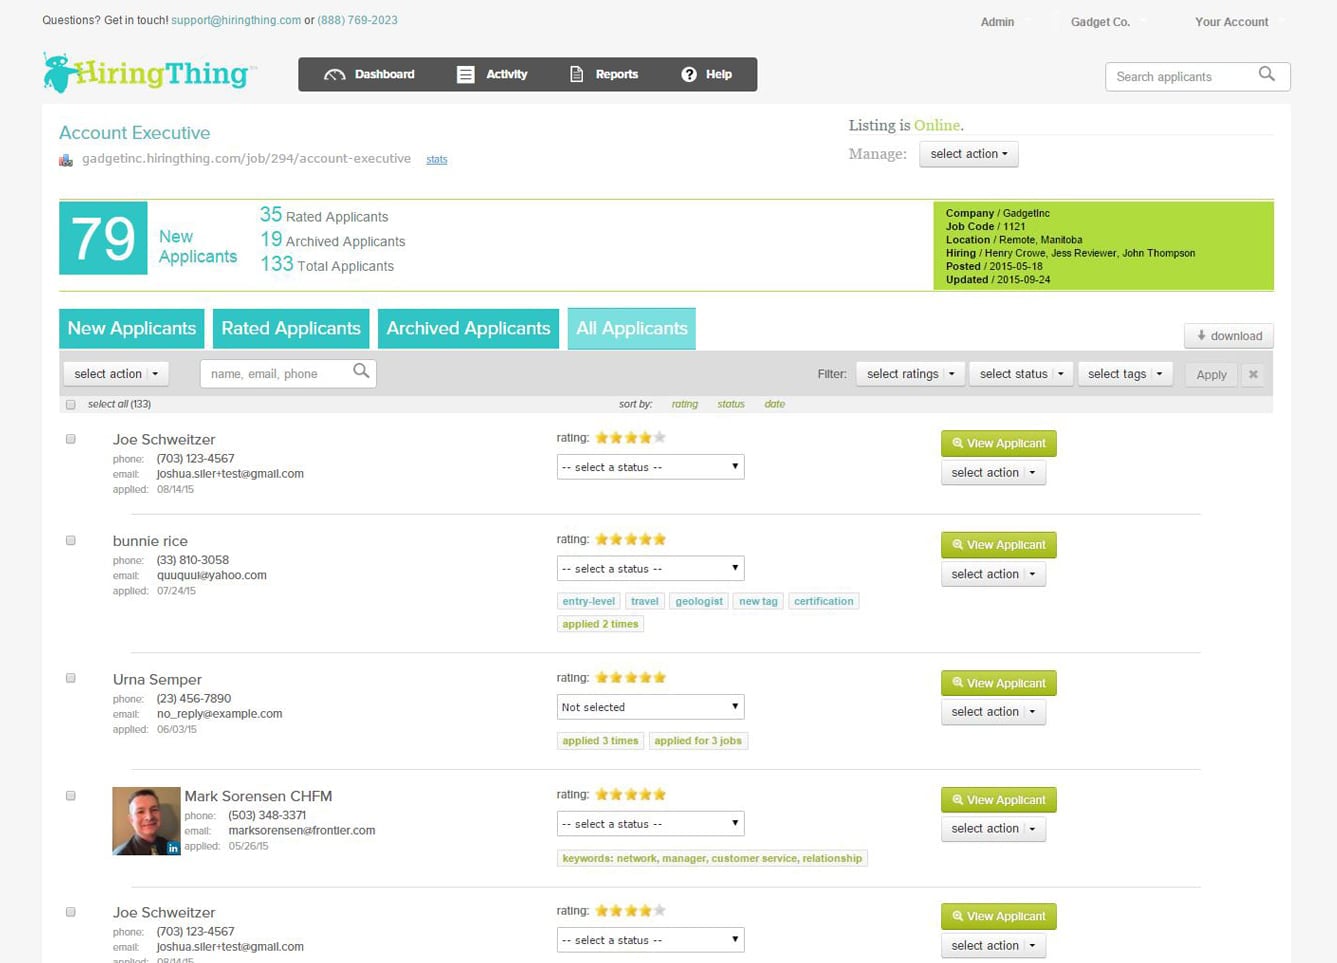The image size is (1337, 963).
Task: Click Mark Sorensen's profile photo
Action: point(146,821)
